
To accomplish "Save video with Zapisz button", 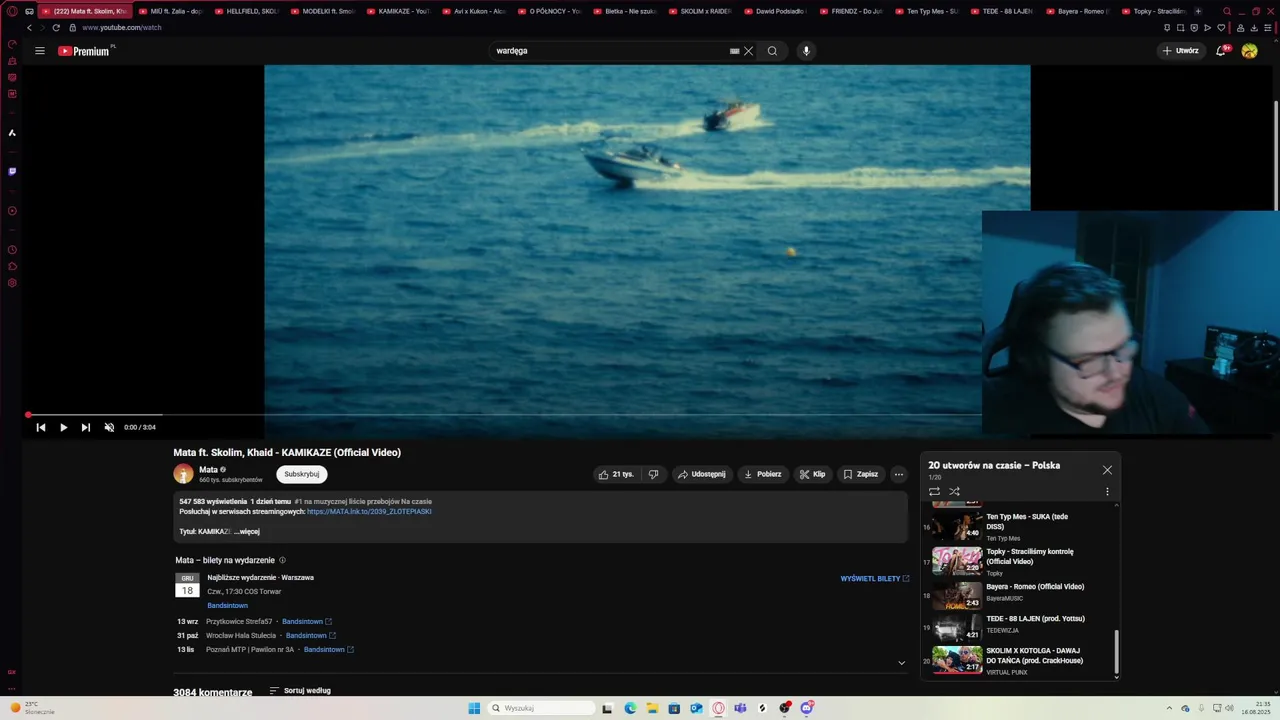I will point(861,474).
